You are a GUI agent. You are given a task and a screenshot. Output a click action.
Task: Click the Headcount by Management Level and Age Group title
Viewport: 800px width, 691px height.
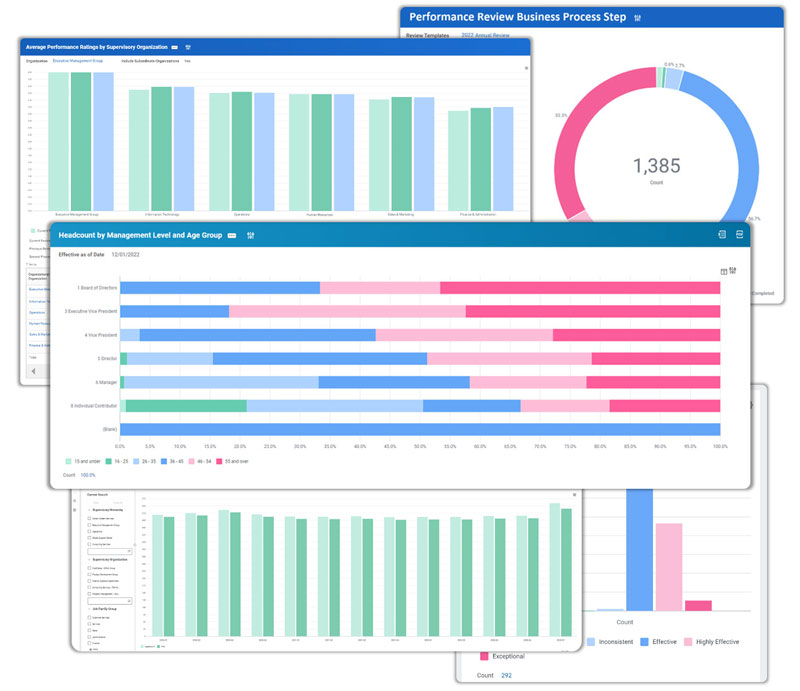tap(140, 235)
